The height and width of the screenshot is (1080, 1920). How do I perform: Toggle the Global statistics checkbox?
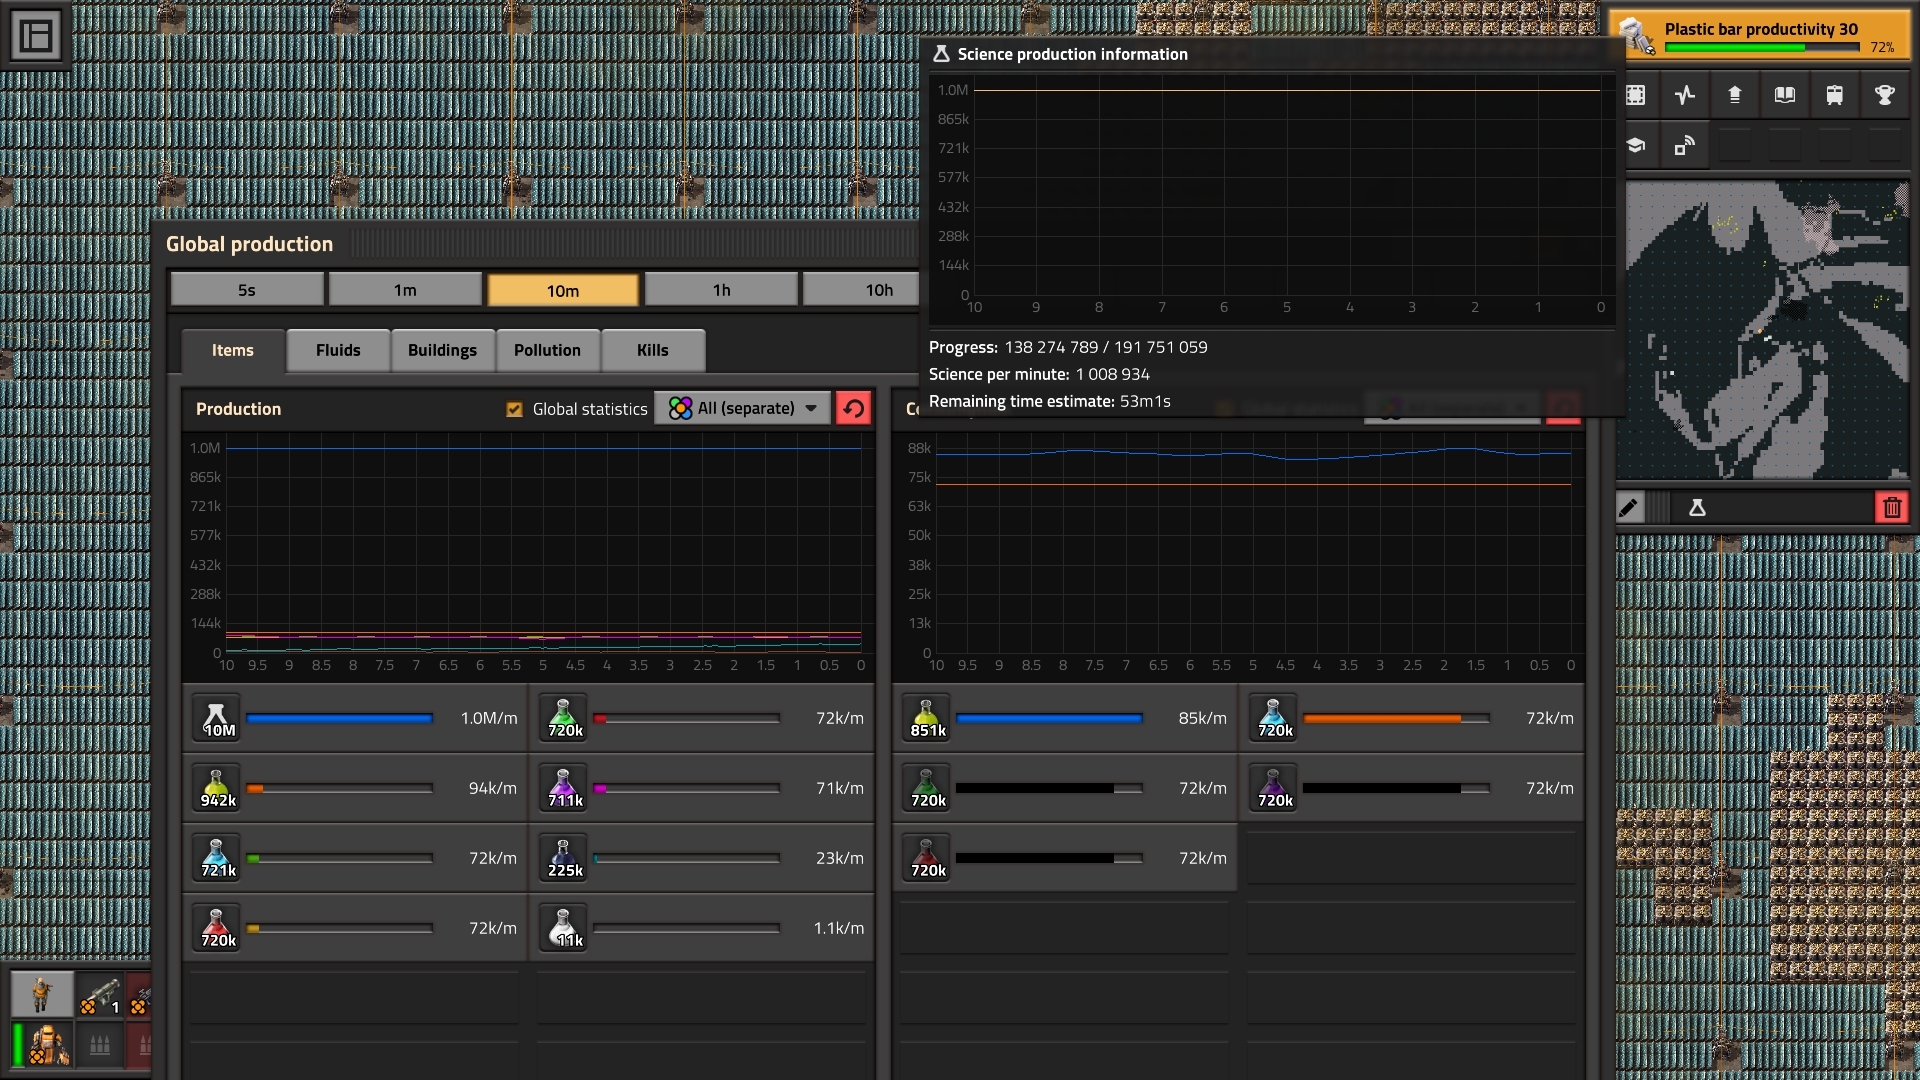point(515,409)
